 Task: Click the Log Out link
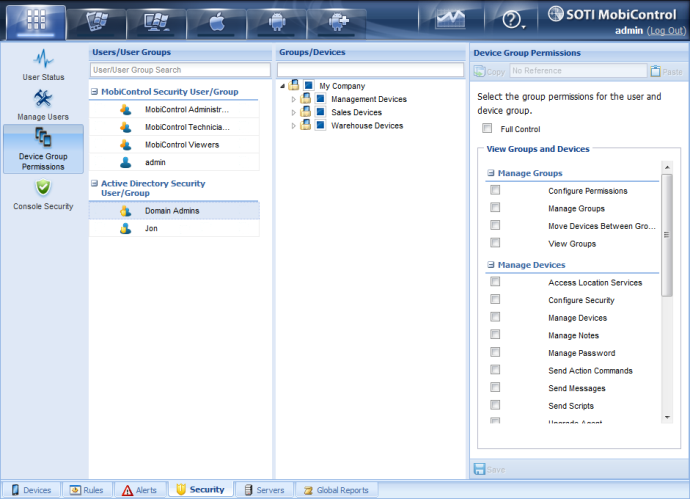coord(666,31)
